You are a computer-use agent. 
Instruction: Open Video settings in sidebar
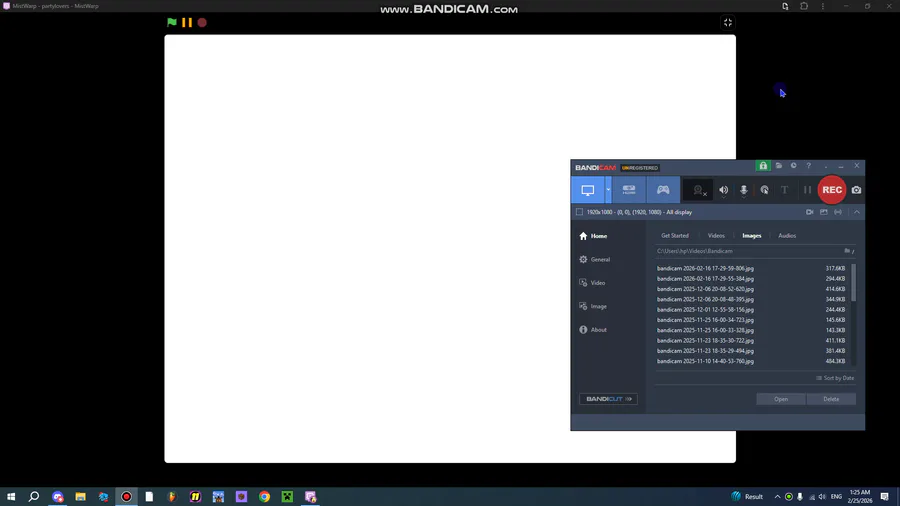point(592,283)
